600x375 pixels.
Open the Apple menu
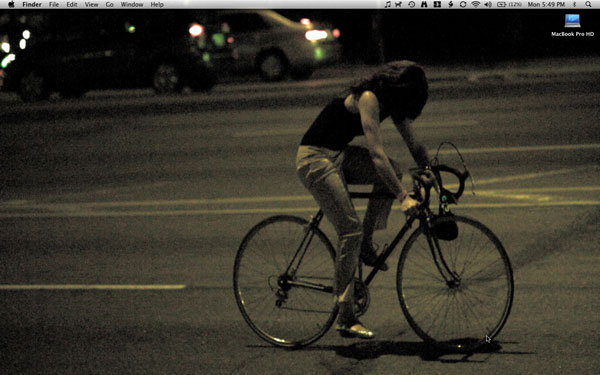point(11,4)
